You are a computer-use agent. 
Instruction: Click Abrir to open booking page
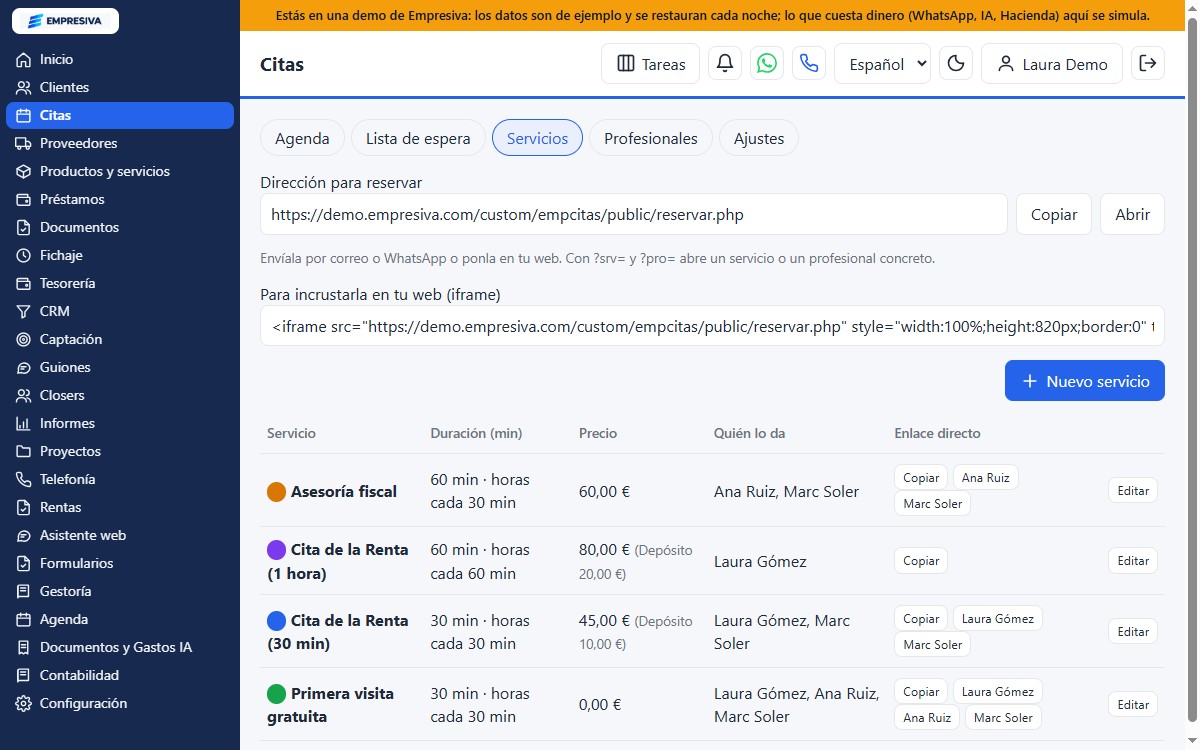(x=1133, y=214)
